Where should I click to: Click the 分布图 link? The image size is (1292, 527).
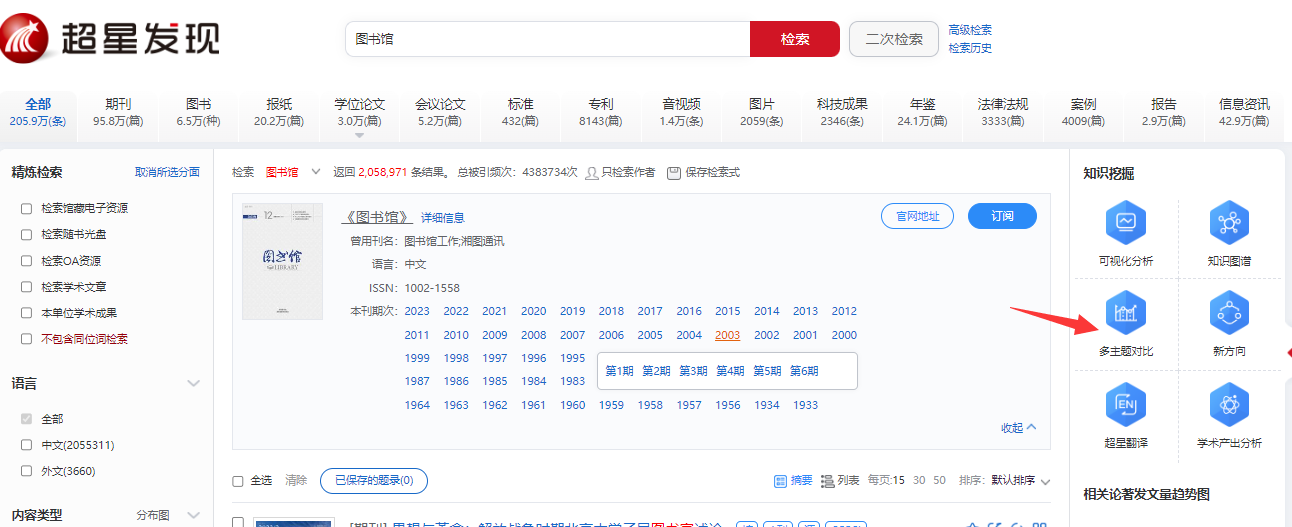153,516
